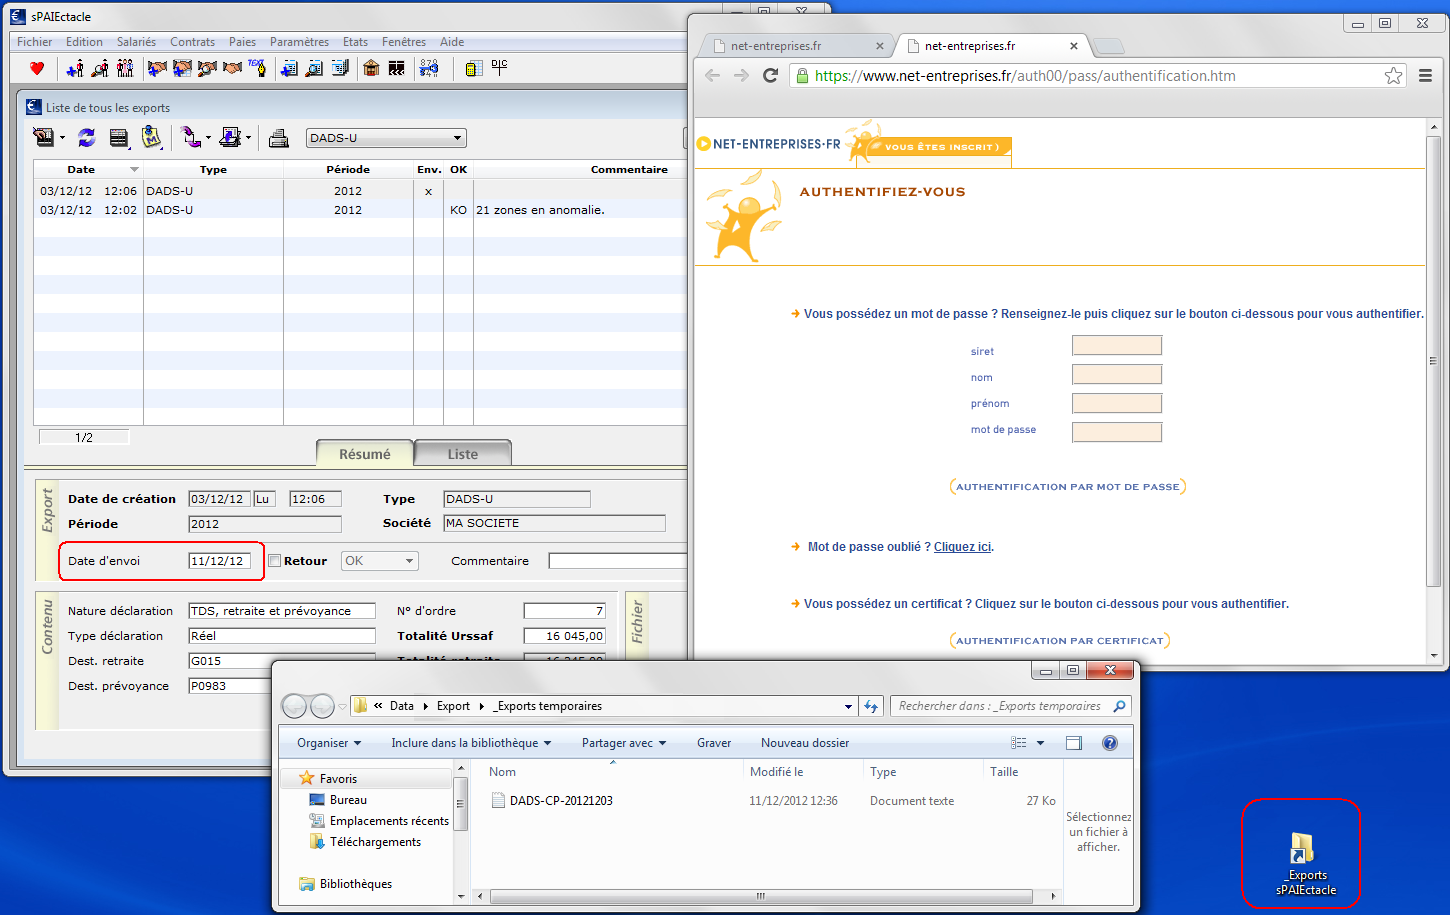Click the black ledger arrows icon
The width and height of the screenshot is (1450, 915).
pos(397,68)
